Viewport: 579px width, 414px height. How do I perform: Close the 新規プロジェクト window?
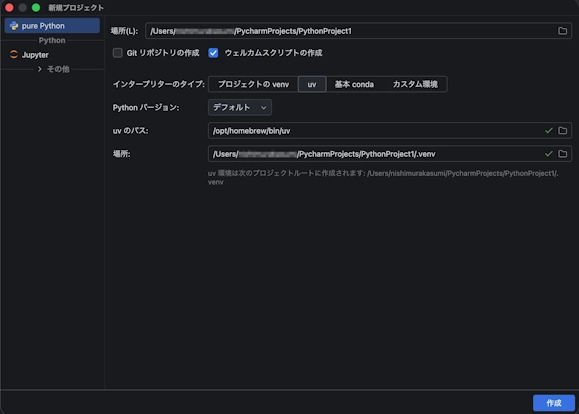(x=9, y=7)
